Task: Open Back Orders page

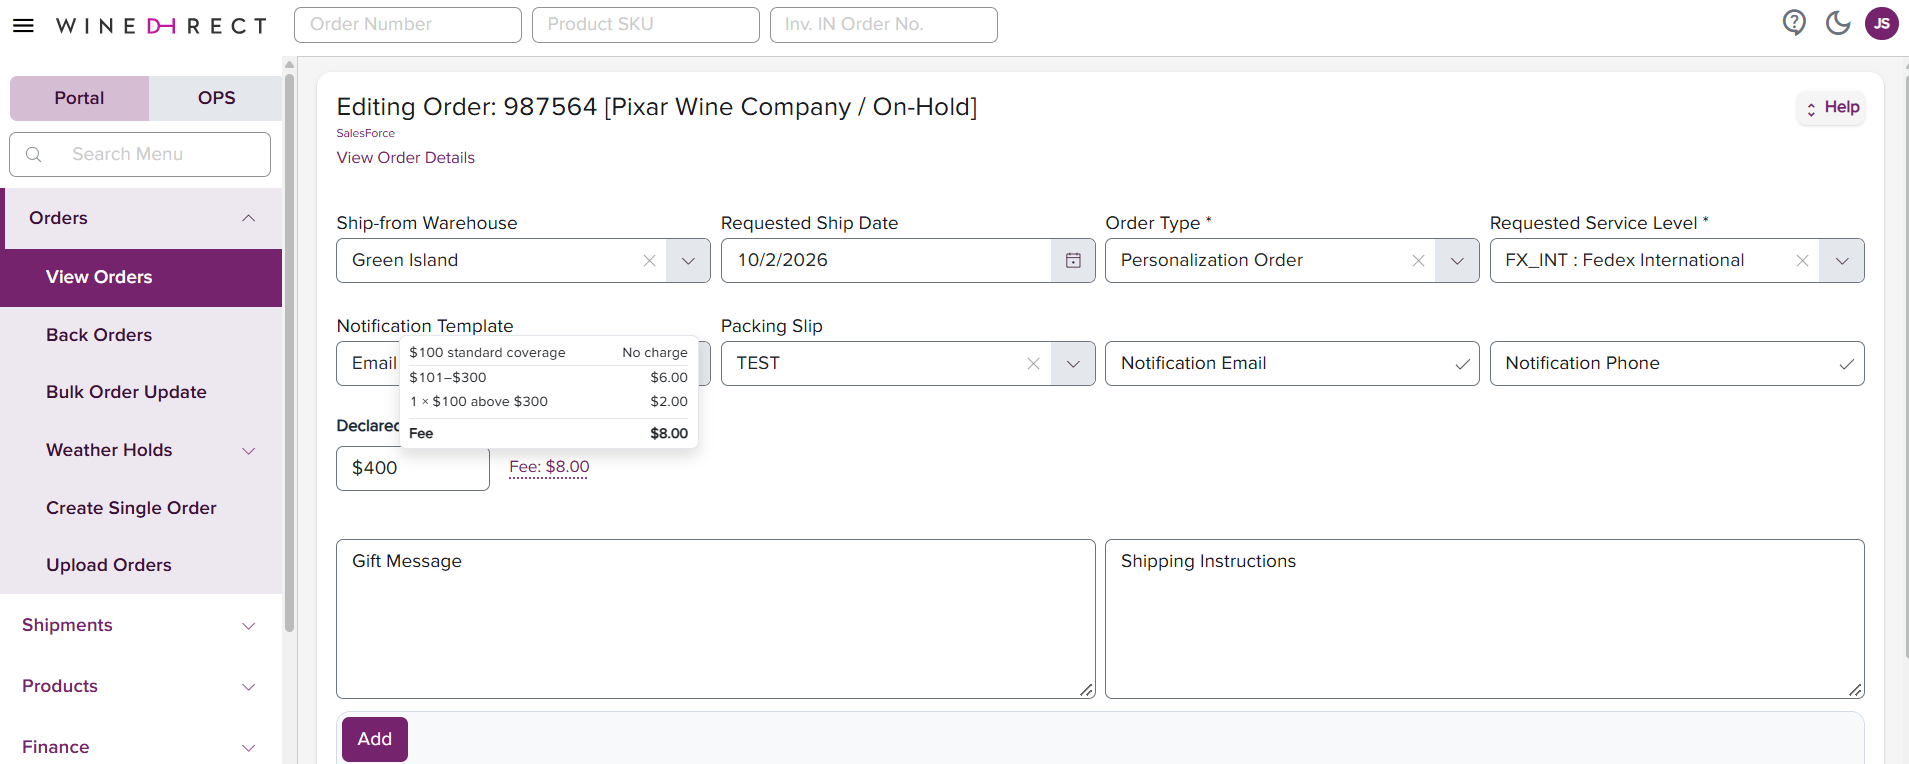Action: [x=141, y=336]
